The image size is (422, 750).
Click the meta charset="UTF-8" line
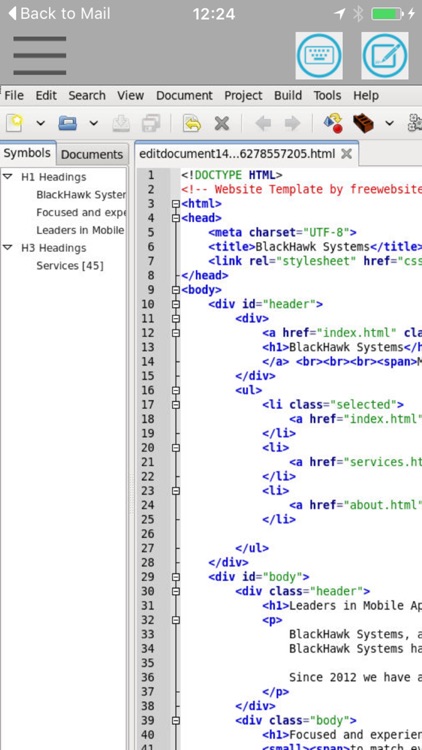point(282,232)
